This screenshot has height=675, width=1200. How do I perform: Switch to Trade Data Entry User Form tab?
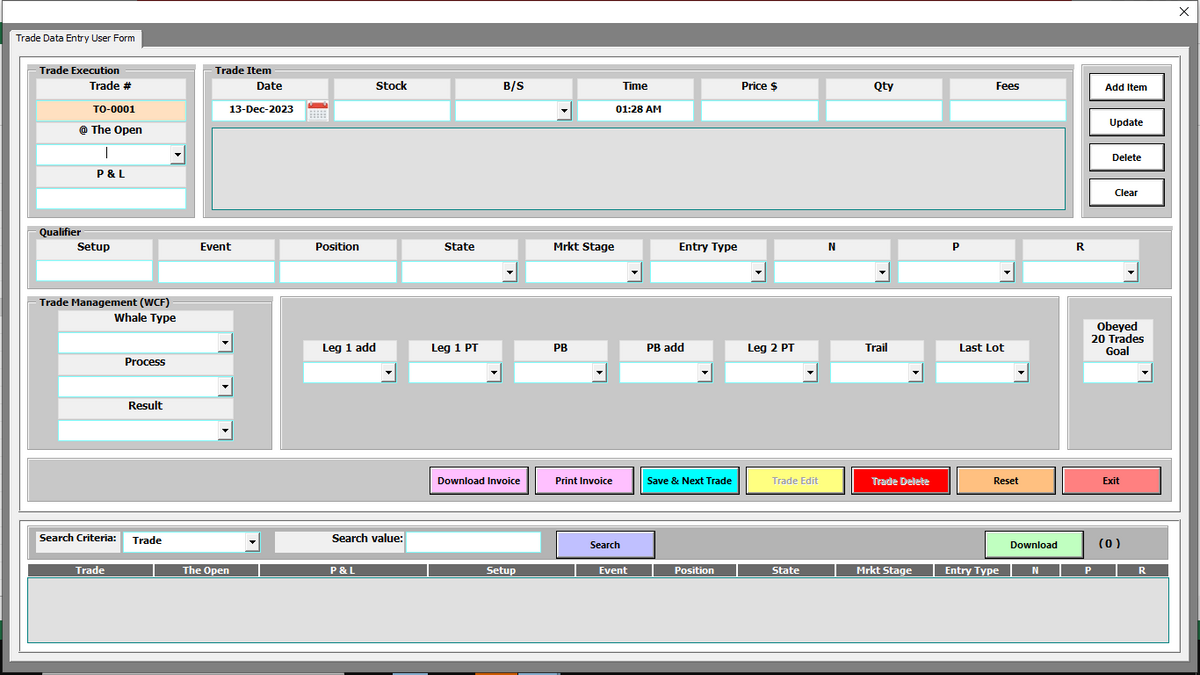pos(77,38)
